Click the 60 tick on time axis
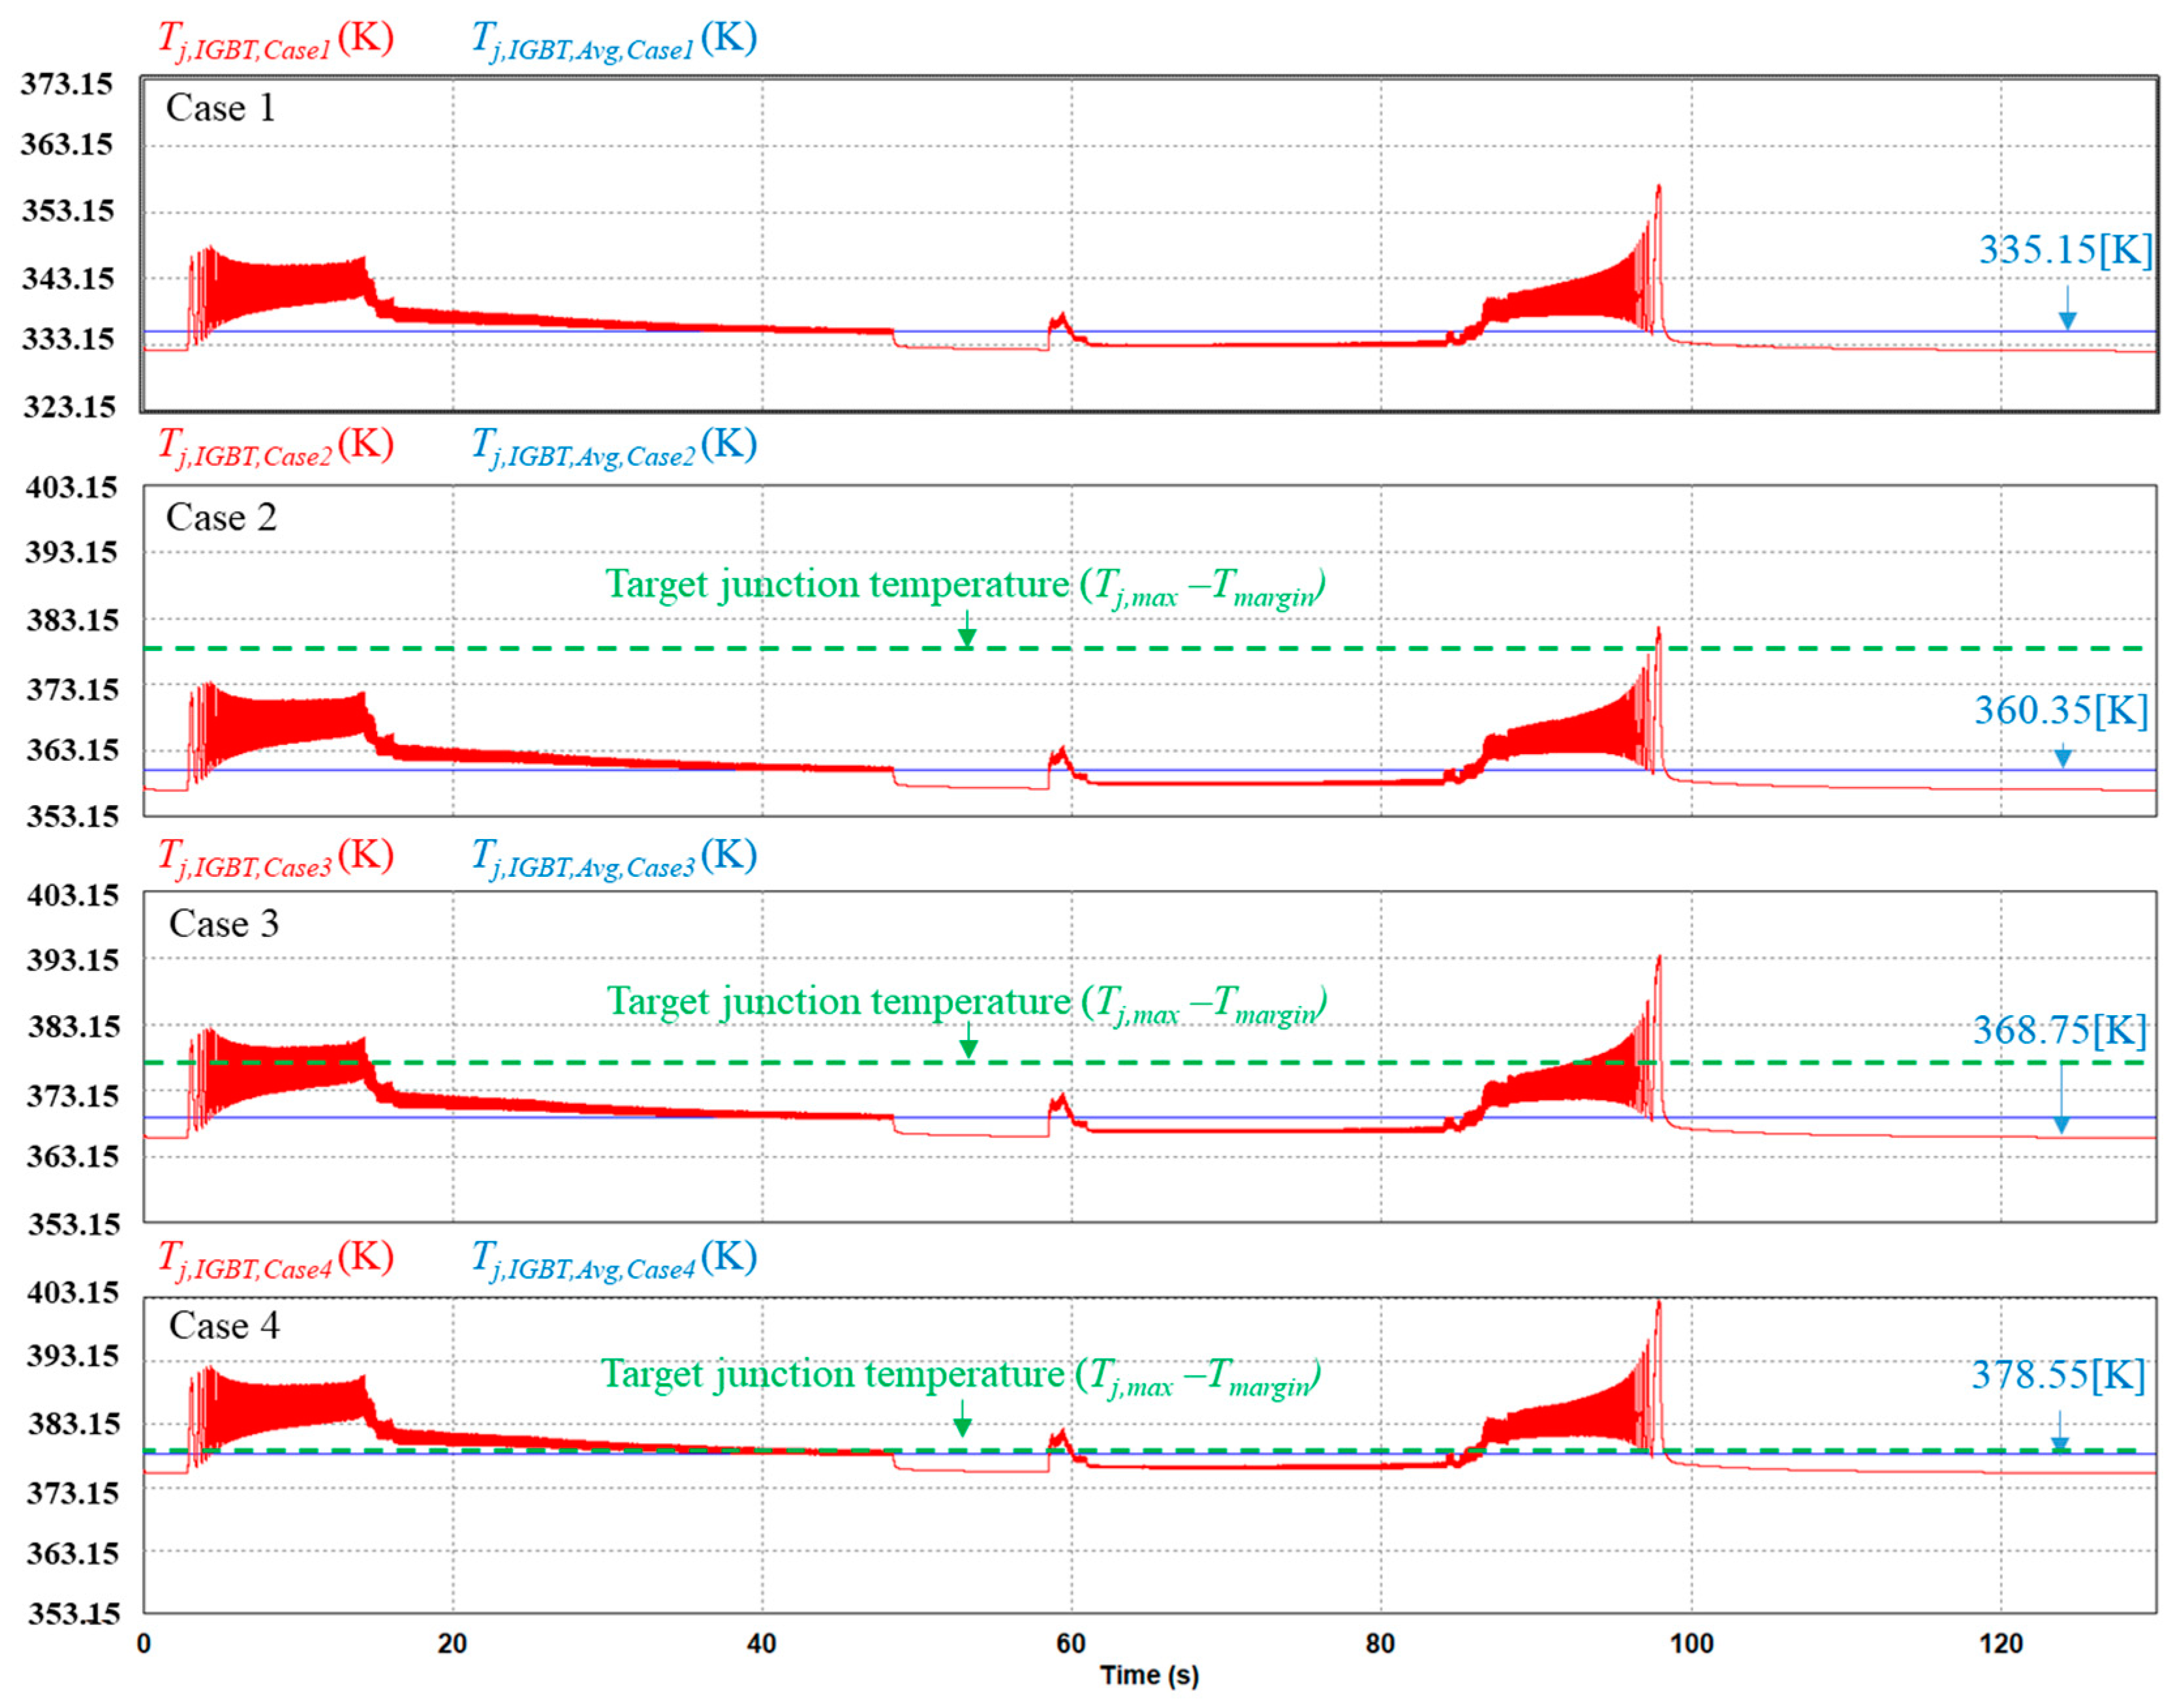The width and height of the screenshot is (2177, 1708). [x=1070, y=1643]
